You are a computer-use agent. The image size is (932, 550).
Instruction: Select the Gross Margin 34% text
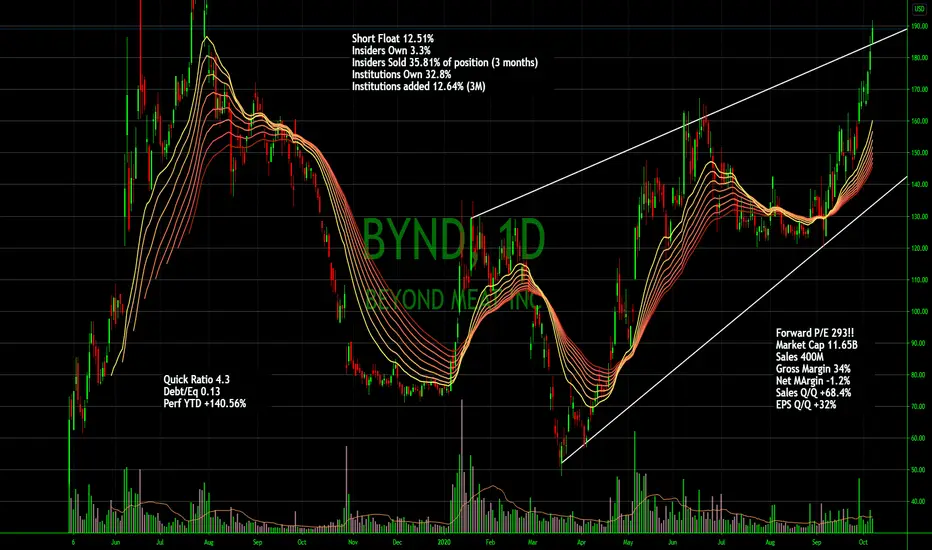click(x=813, y=369)
